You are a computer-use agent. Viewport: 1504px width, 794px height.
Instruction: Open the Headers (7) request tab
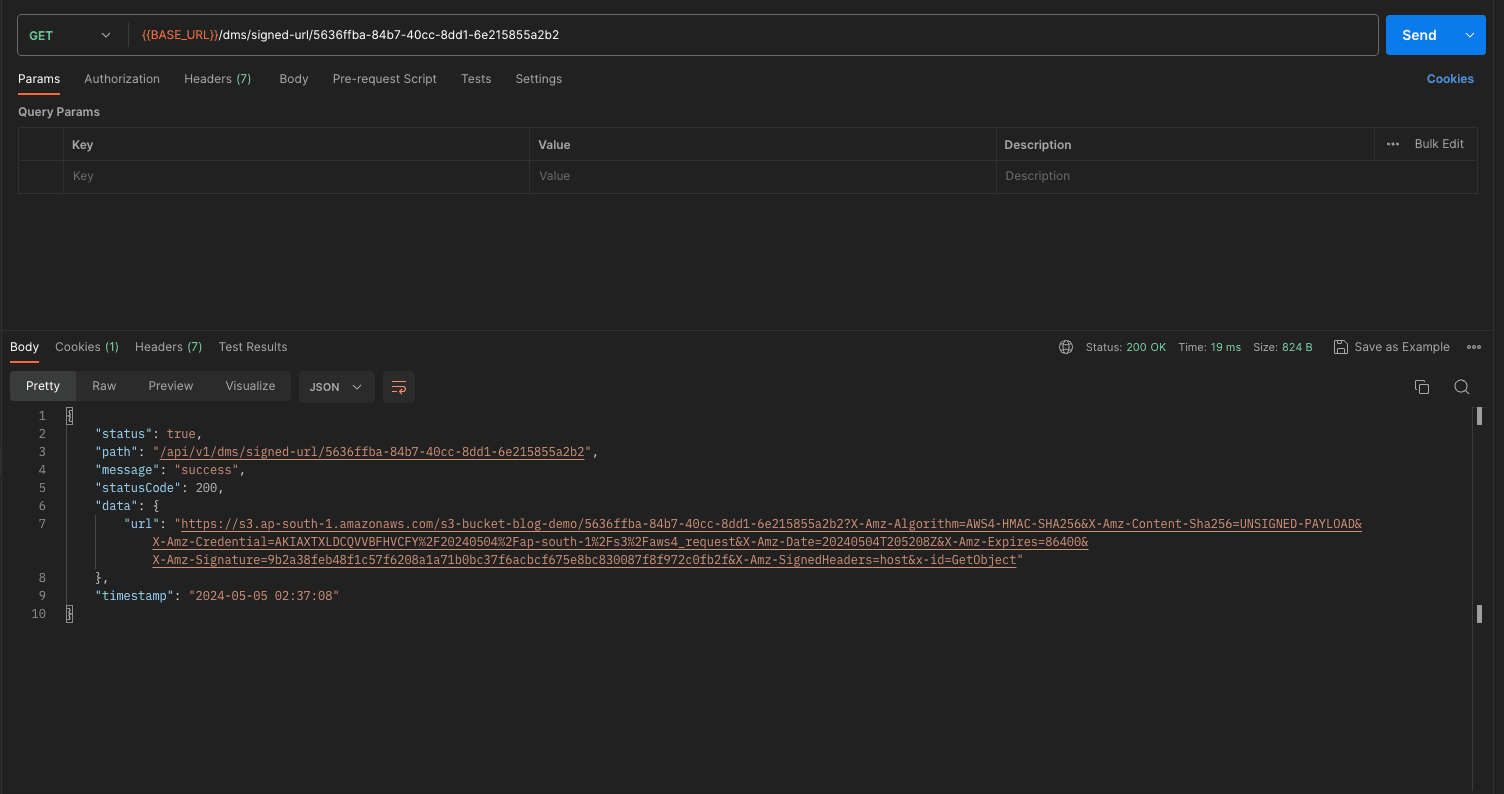[217, 78]
